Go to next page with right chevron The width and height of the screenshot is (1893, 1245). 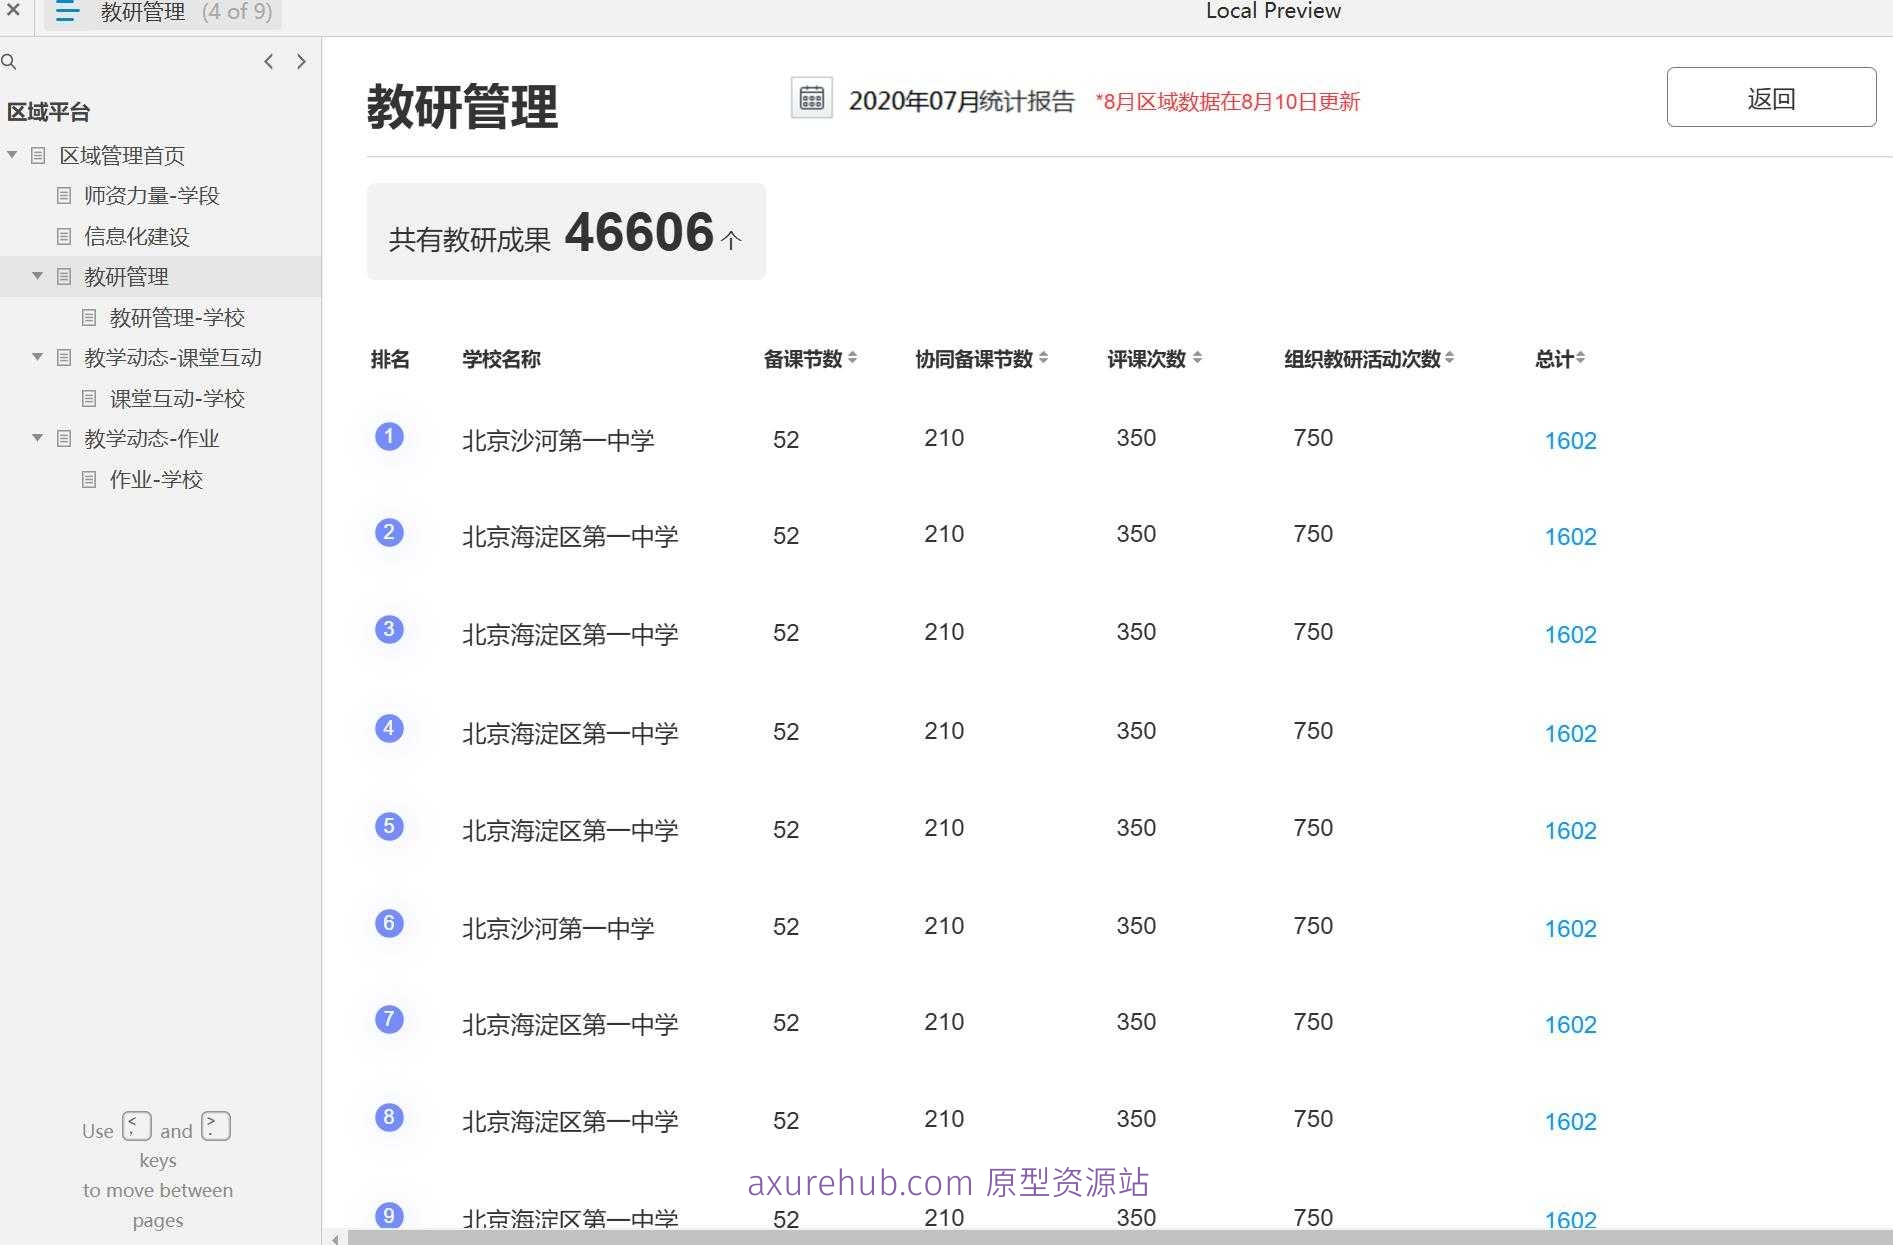click(301, 61)
